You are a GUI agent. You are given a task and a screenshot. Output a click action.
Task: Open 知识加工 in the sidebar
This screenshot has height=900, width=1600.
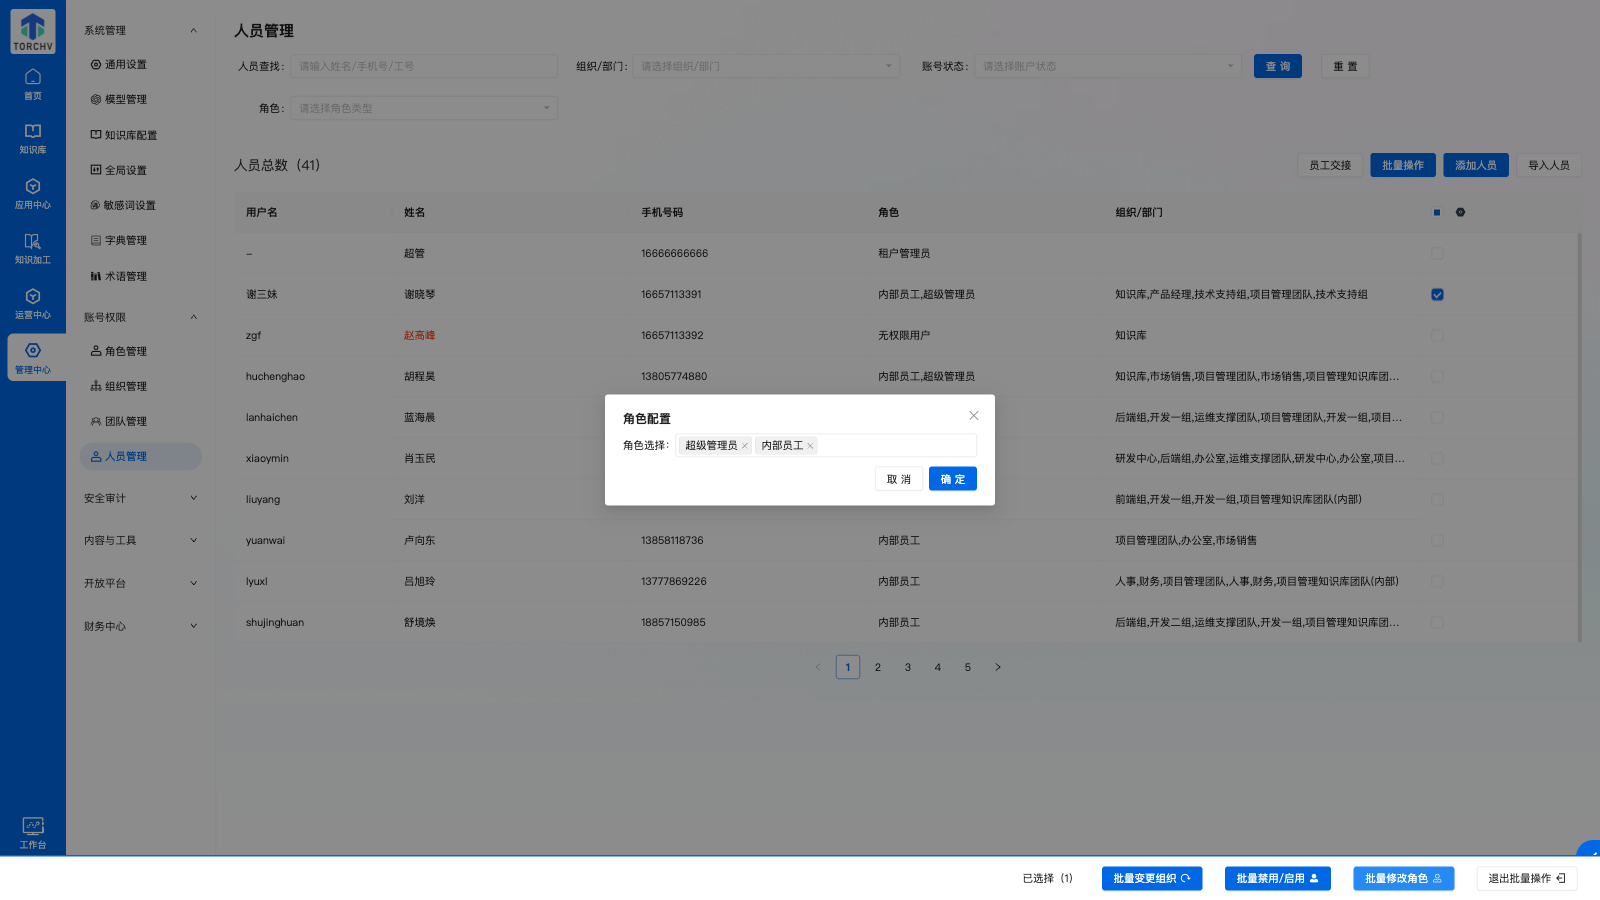point(32,250)
